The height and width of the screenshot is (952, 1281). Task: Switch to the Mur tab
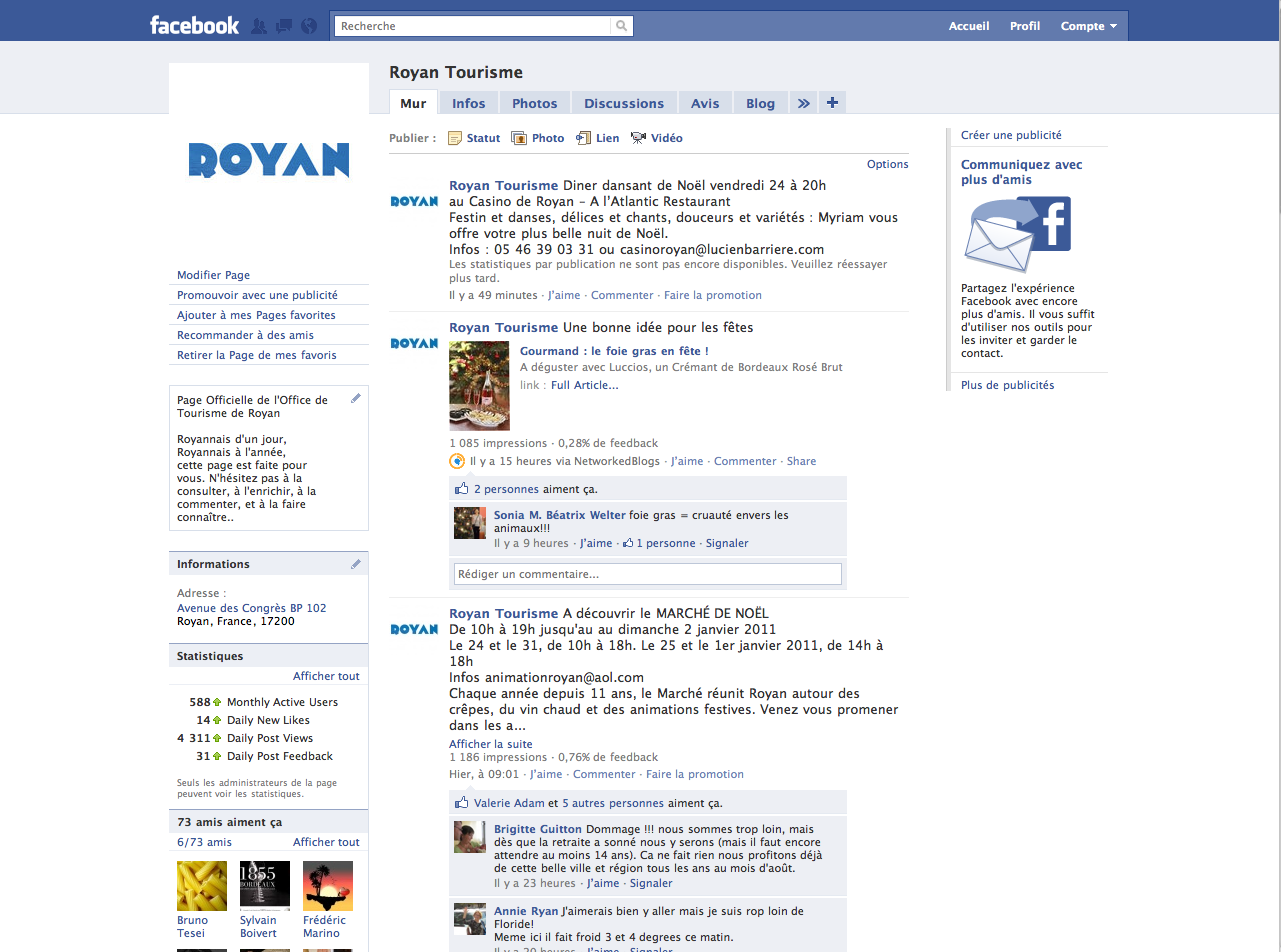tap(413, 102)
